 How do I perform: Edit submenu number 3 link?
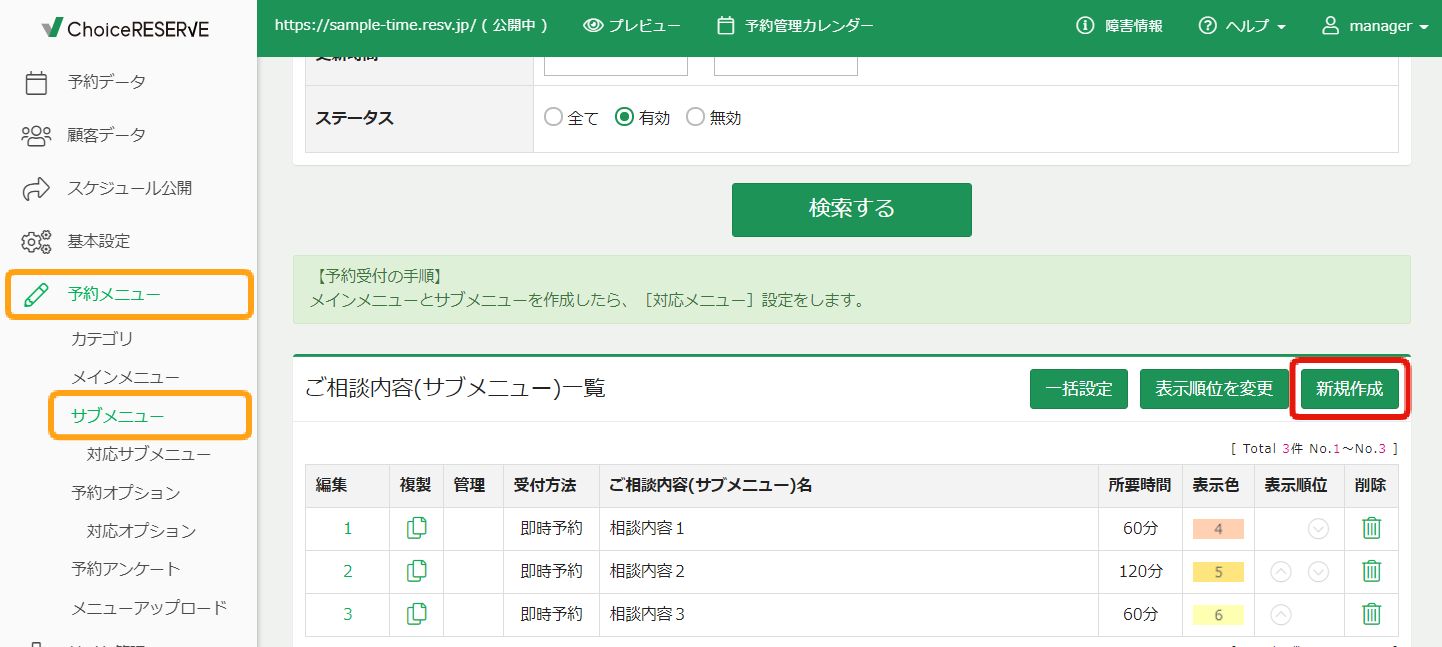pyautogui.click(x=348, y=615)
